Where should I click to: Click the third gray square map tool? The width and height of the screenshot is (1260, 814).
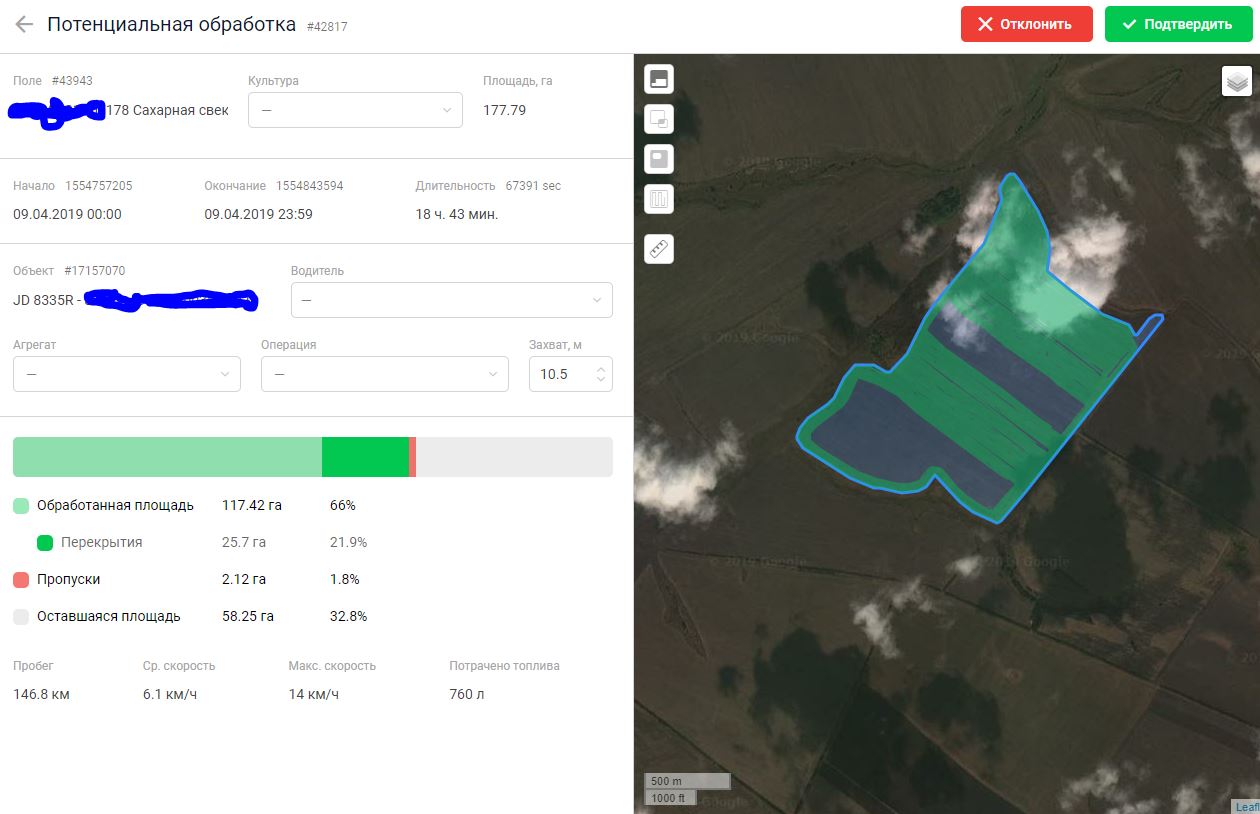tap(659, 159)
